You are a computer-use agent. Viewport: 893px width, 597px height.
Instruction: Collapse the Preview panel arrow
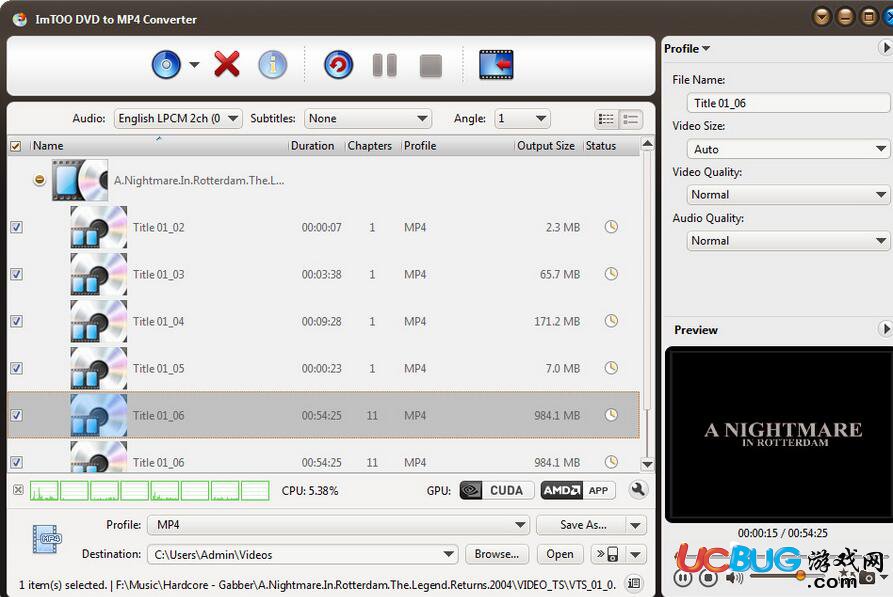(886, 329)
